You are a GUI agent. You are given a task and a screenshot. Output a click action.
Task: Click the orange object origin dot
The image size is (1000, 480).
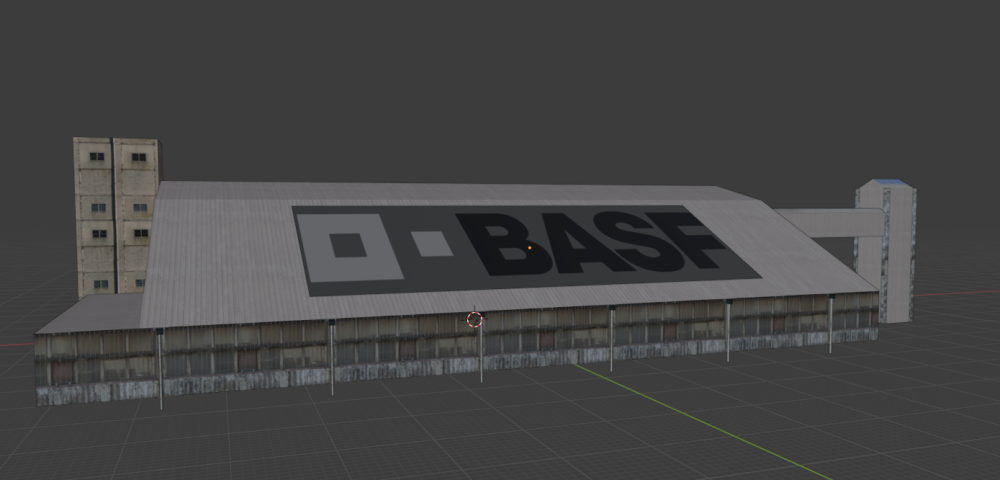pyautogui.click(x=530, y=247)
